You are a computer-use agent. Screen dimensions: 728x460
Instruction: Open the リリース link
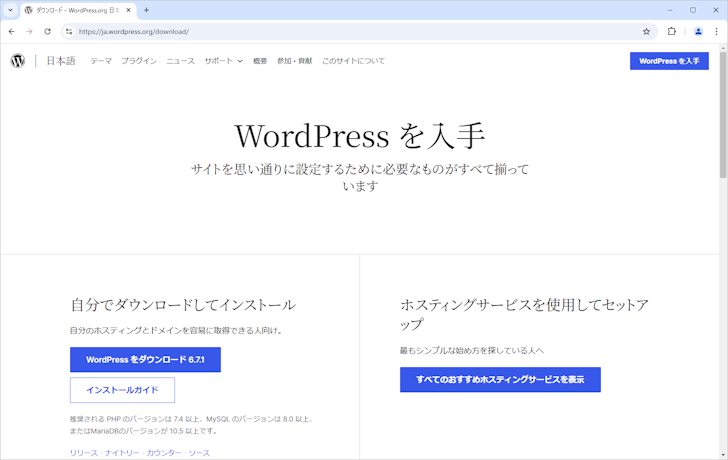pyautogui.click(x=84, y=453)
